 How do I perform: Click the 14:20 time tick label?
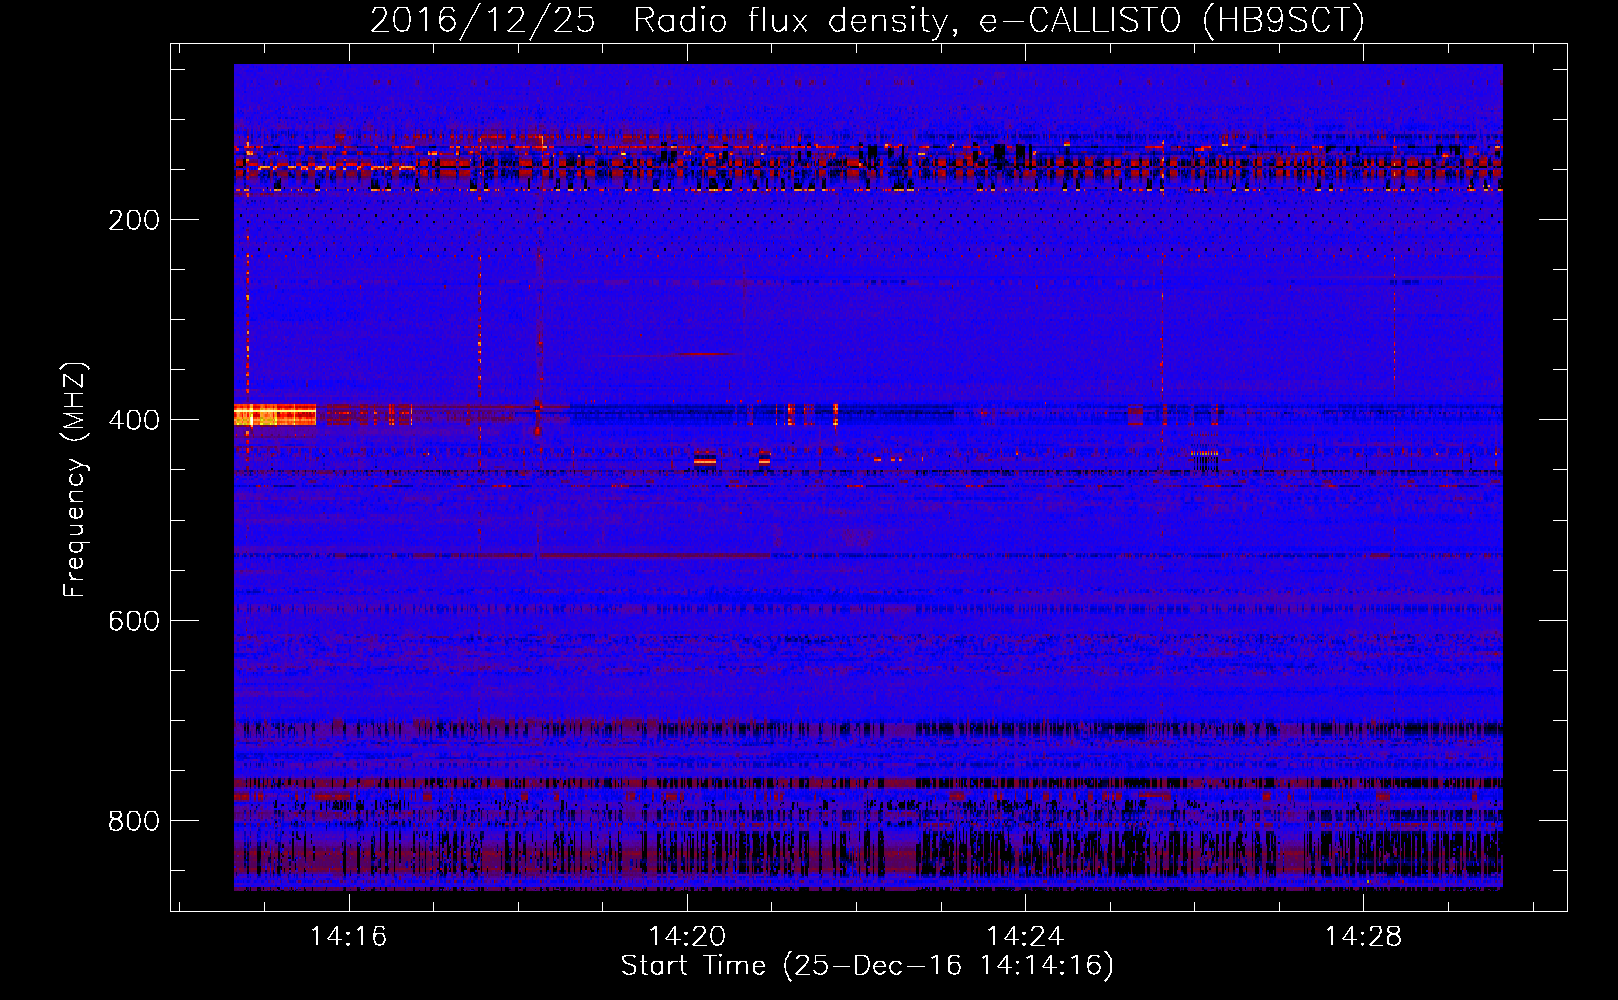687,937
